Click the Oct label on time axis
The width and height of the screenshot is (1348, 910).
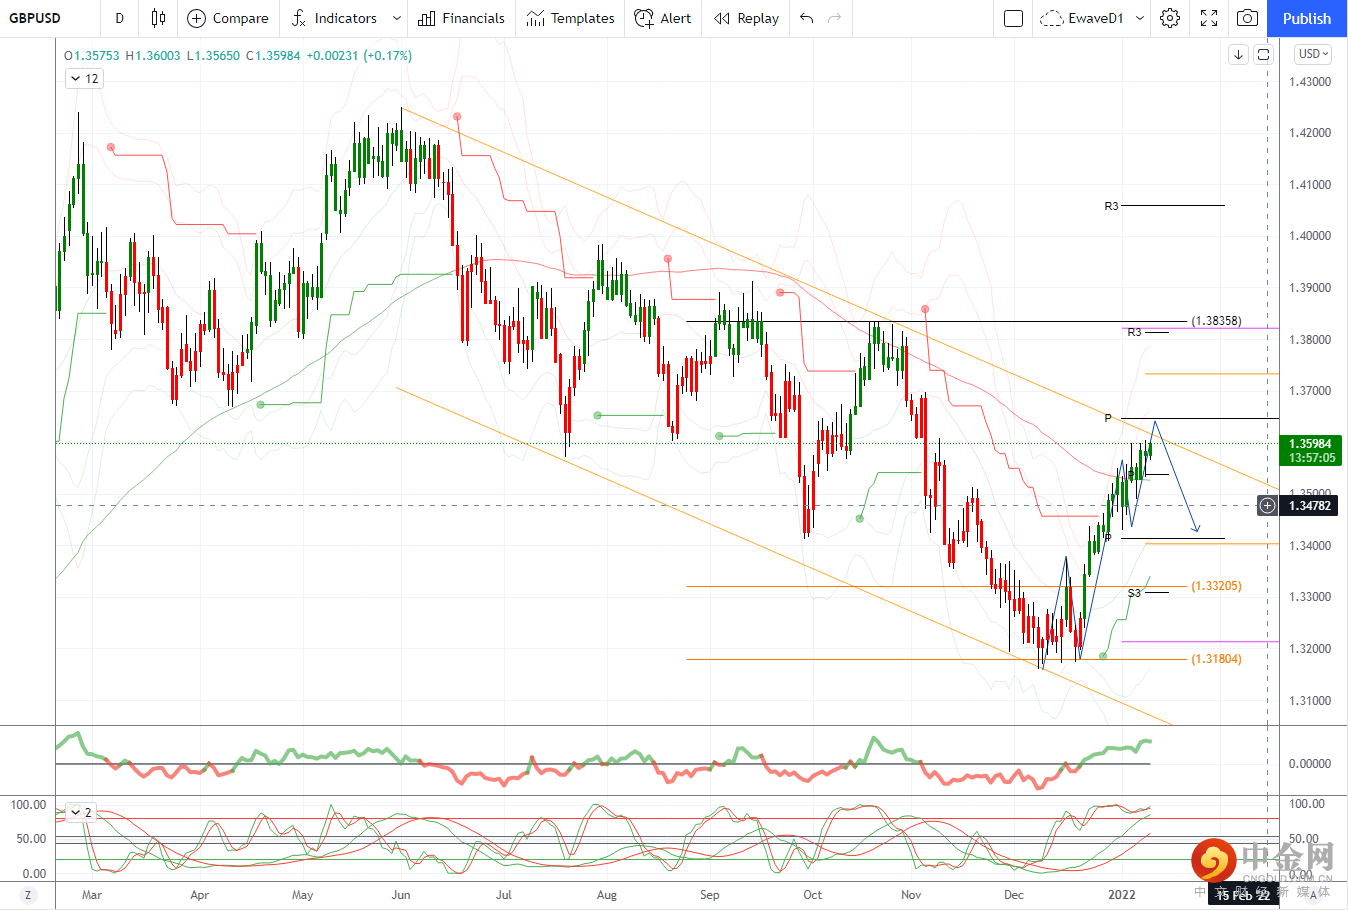[x=812, y=895]
